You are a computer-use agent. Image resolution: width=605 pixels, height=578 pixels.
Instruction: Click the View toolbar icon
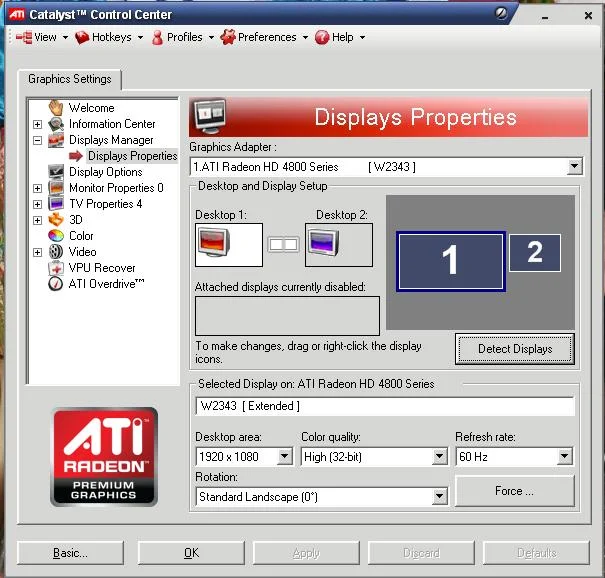24,37
